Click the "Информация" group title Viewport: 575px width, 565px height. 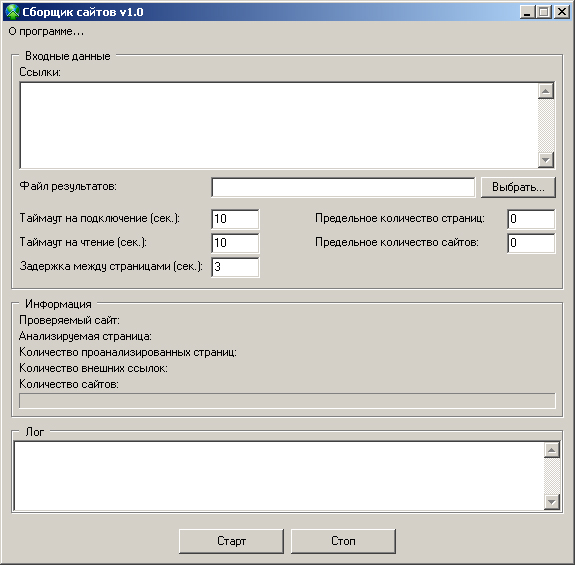pos(58,304)
